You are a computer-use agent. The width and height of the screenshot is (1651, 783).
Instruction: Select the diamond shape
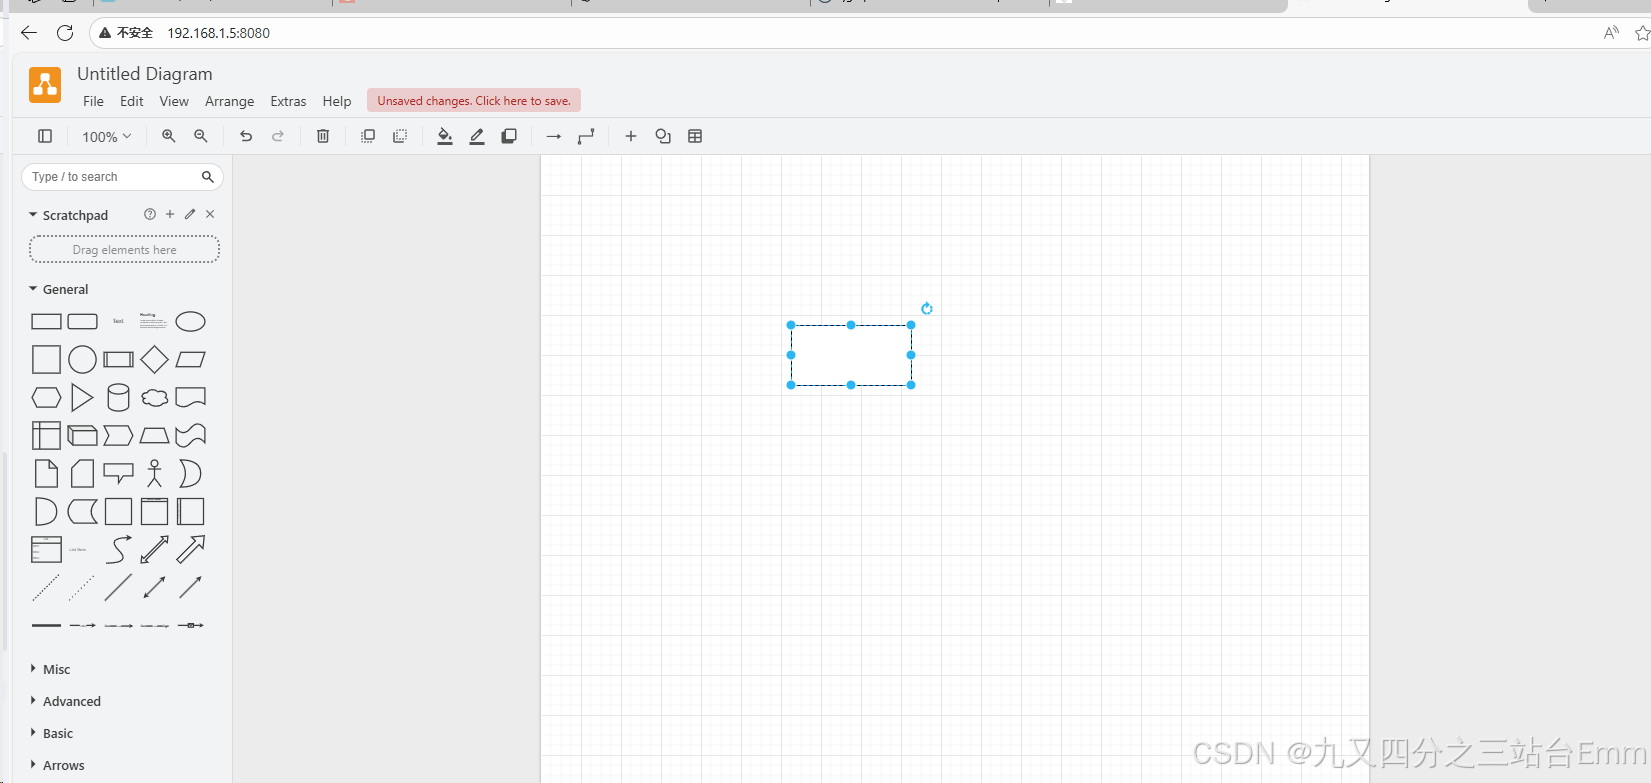coord(154,359)
